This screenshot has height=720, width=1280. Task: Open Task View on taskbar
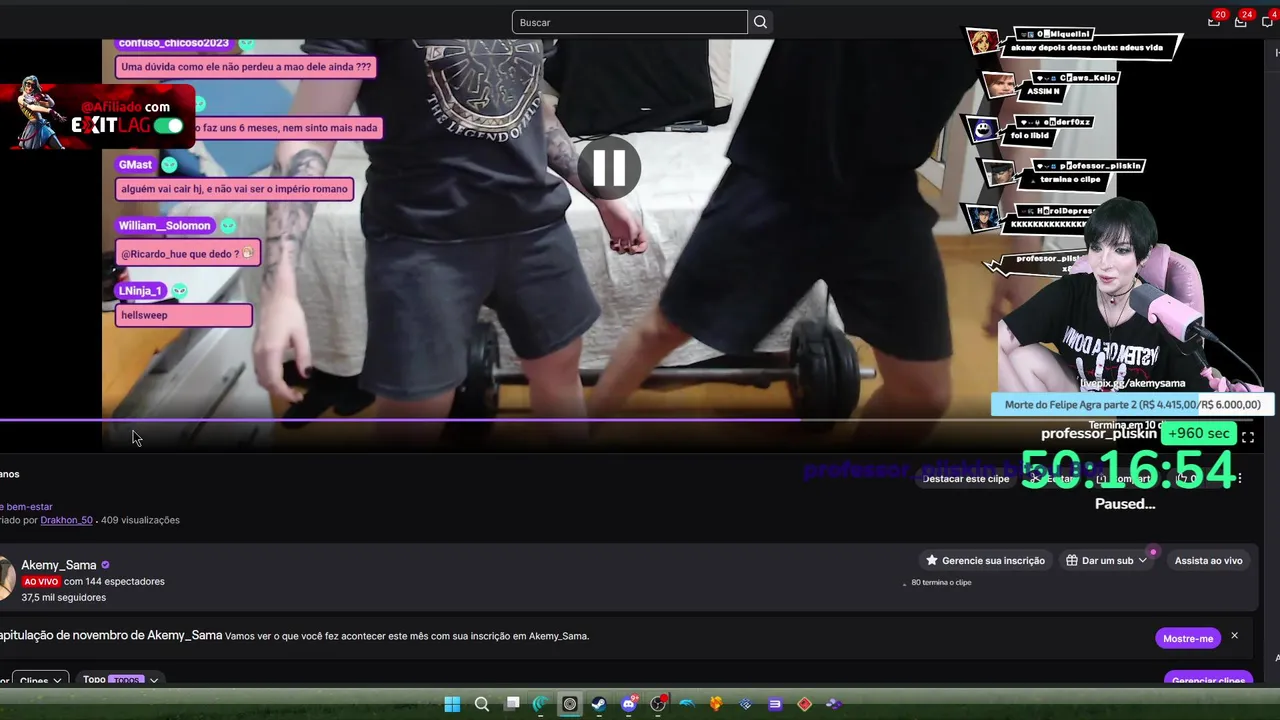[512, 704]
